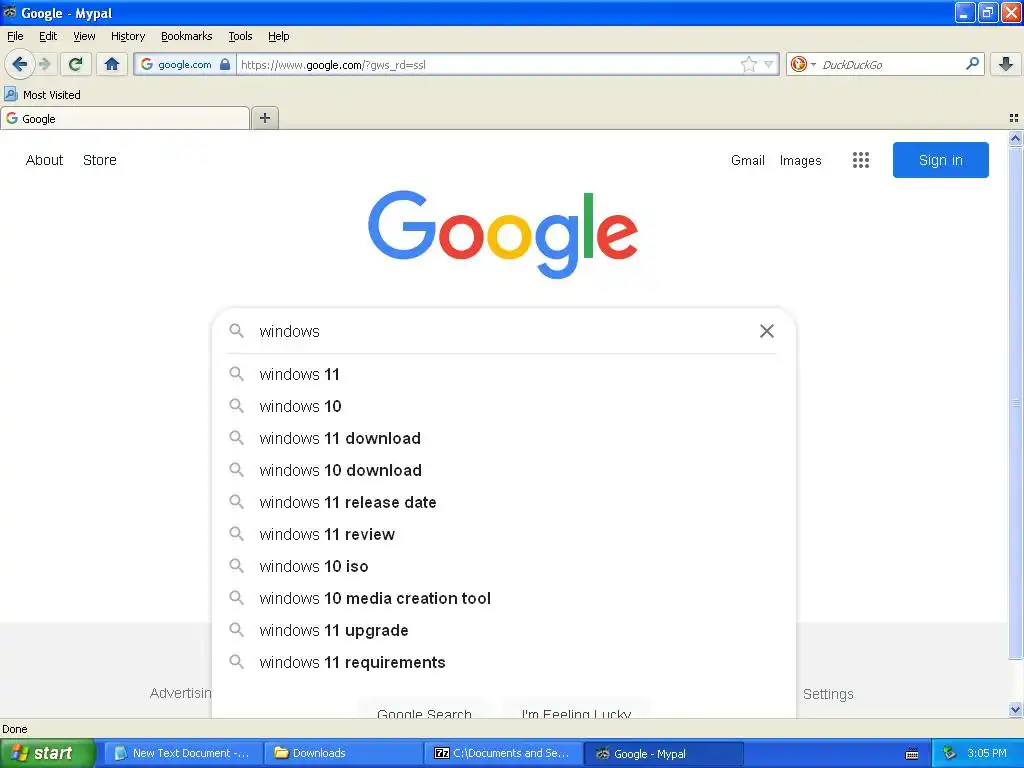Choose windows 10 media creation tool suggestion

click(504, 598)
